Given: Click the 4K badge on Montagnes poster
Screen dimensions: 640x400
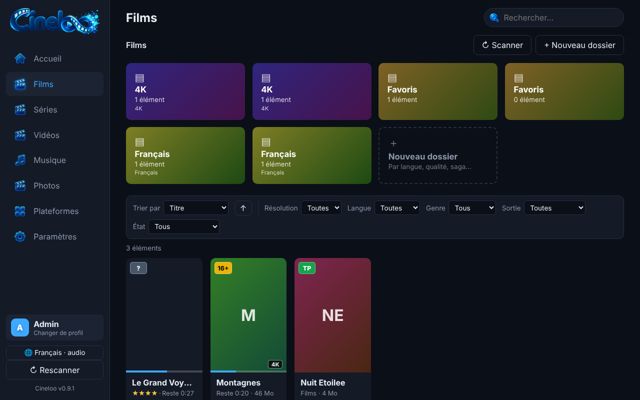Looking at the screenshot, I should (x=275, y=364).
